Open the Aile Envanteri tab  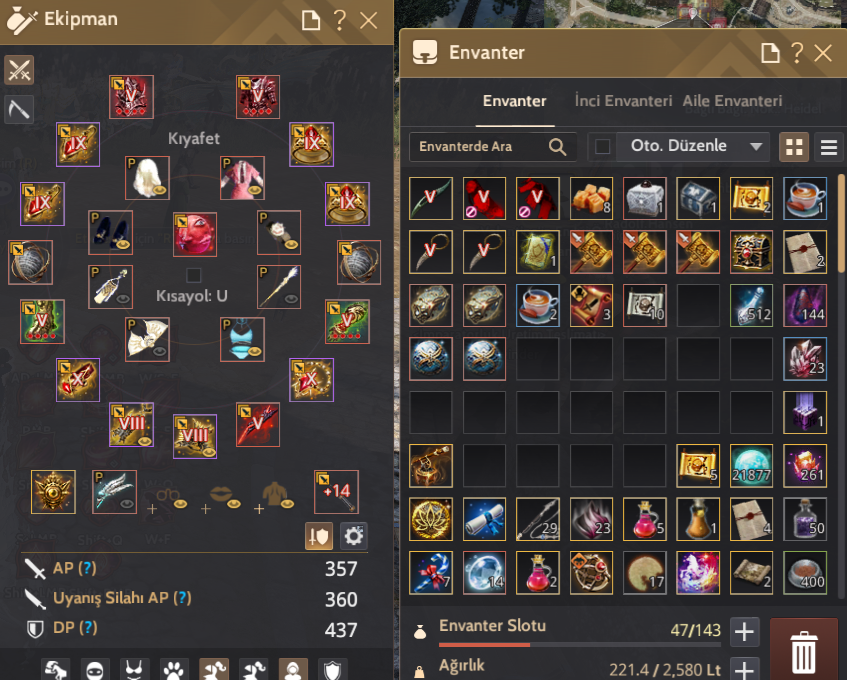pos(732,101)
